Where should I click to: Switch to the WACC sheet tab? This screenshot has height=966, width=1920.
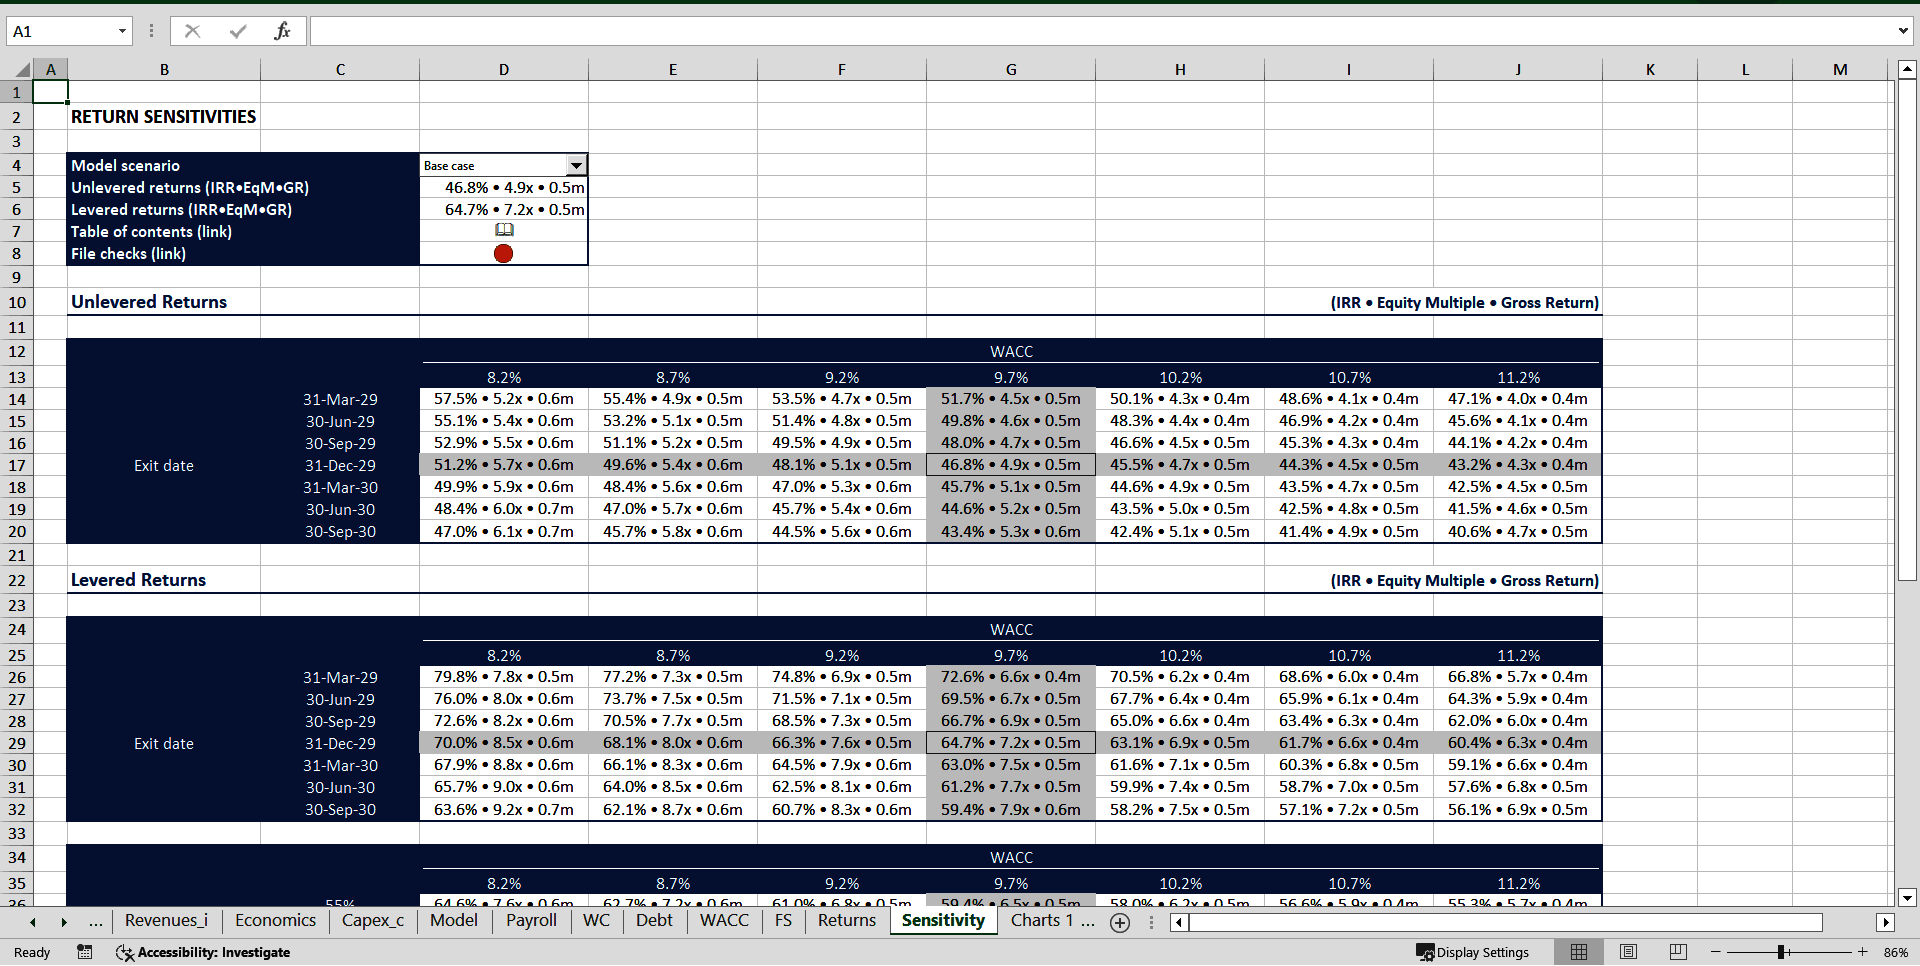click(x=724, y=921)
